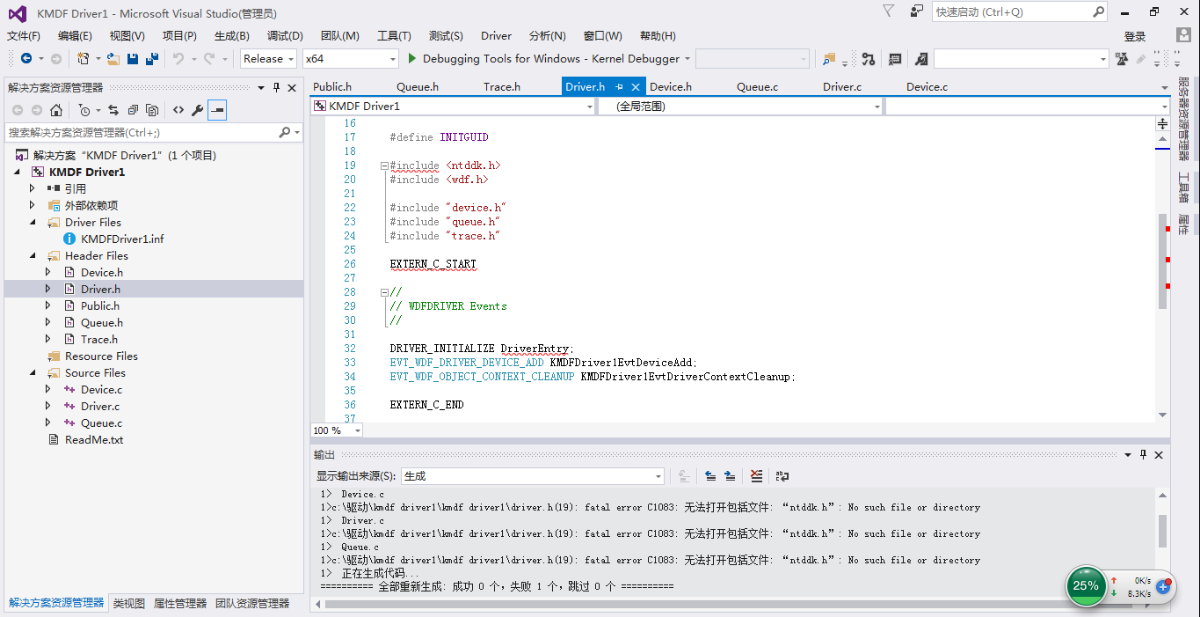Click the 25% green floating widget
Image resolution: width=1200 pixels, height=617 pixels.
pyautogui.click(x=1086, y=586)
